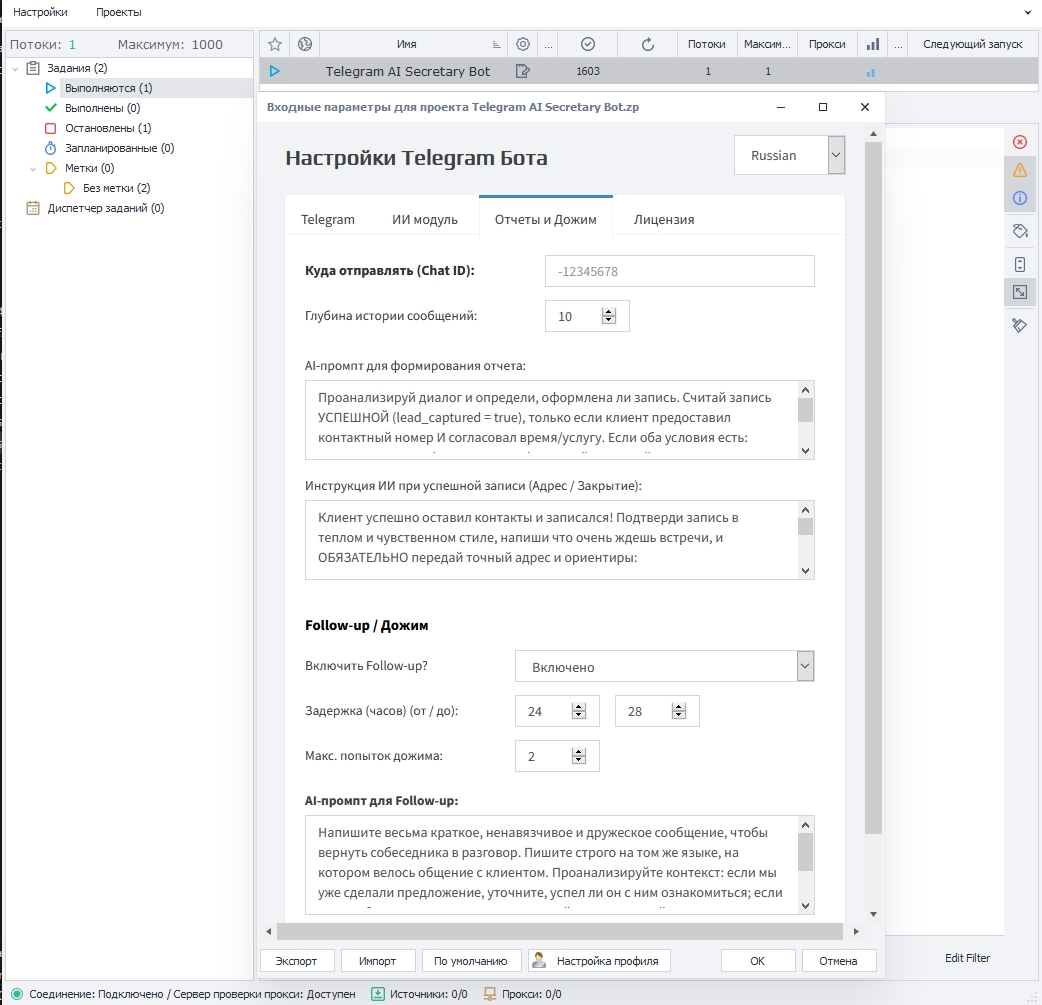Image resolution: width=1042 pixels, height=1005 pixels.
Task: Click the orange warning filter icon
Action: click(x=1020, y=170)
